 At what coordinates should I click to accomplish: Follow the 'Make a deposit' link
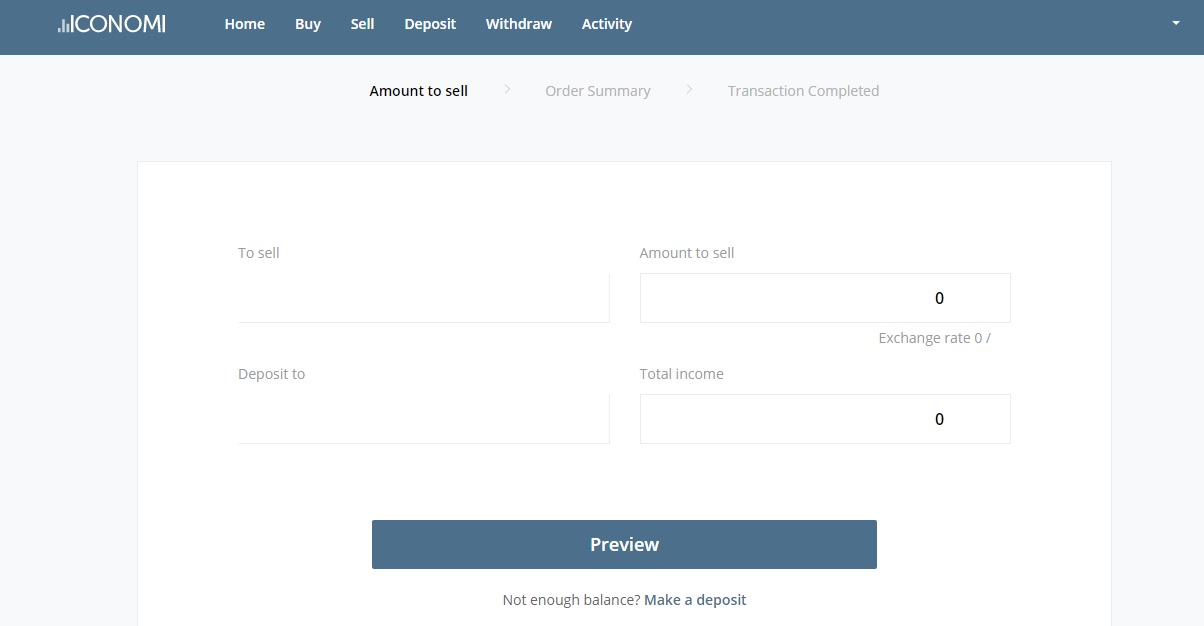pos(695,600)
